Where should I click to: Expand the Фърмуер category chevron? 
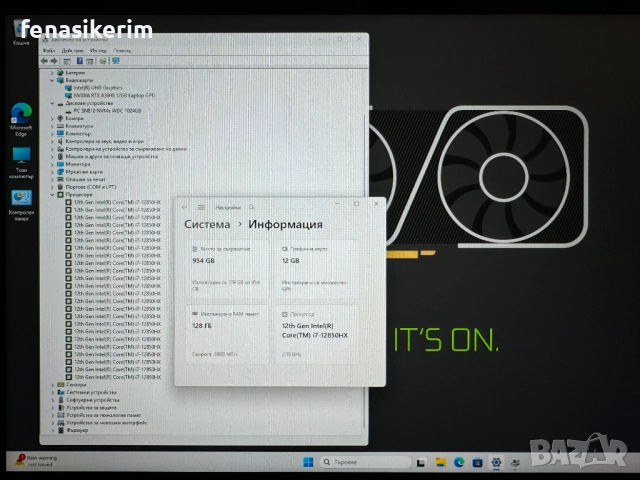[52, 430]
